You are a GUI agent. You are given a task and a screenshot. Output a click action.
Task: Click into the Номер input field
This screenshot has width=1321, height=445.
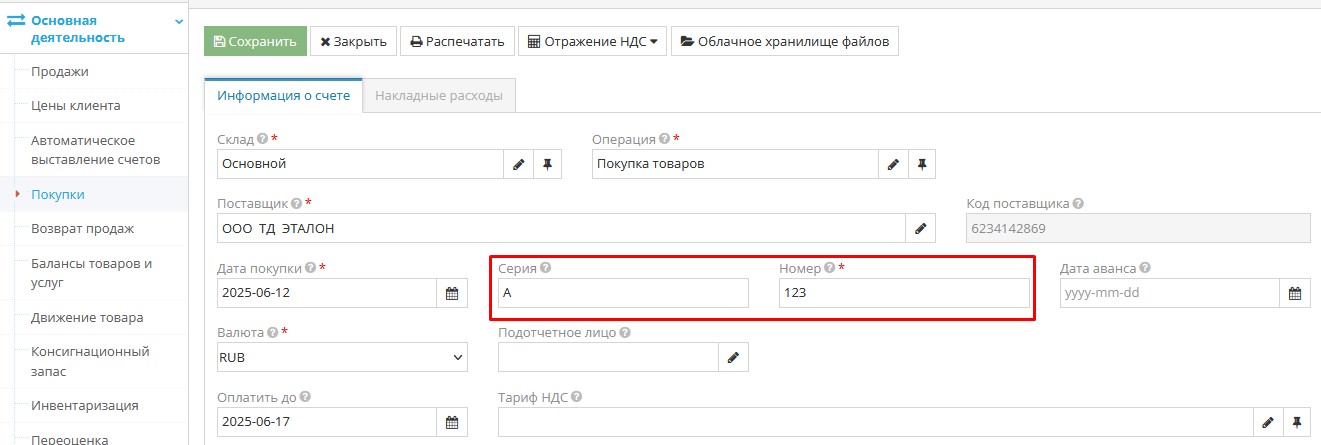pos(904,293)
